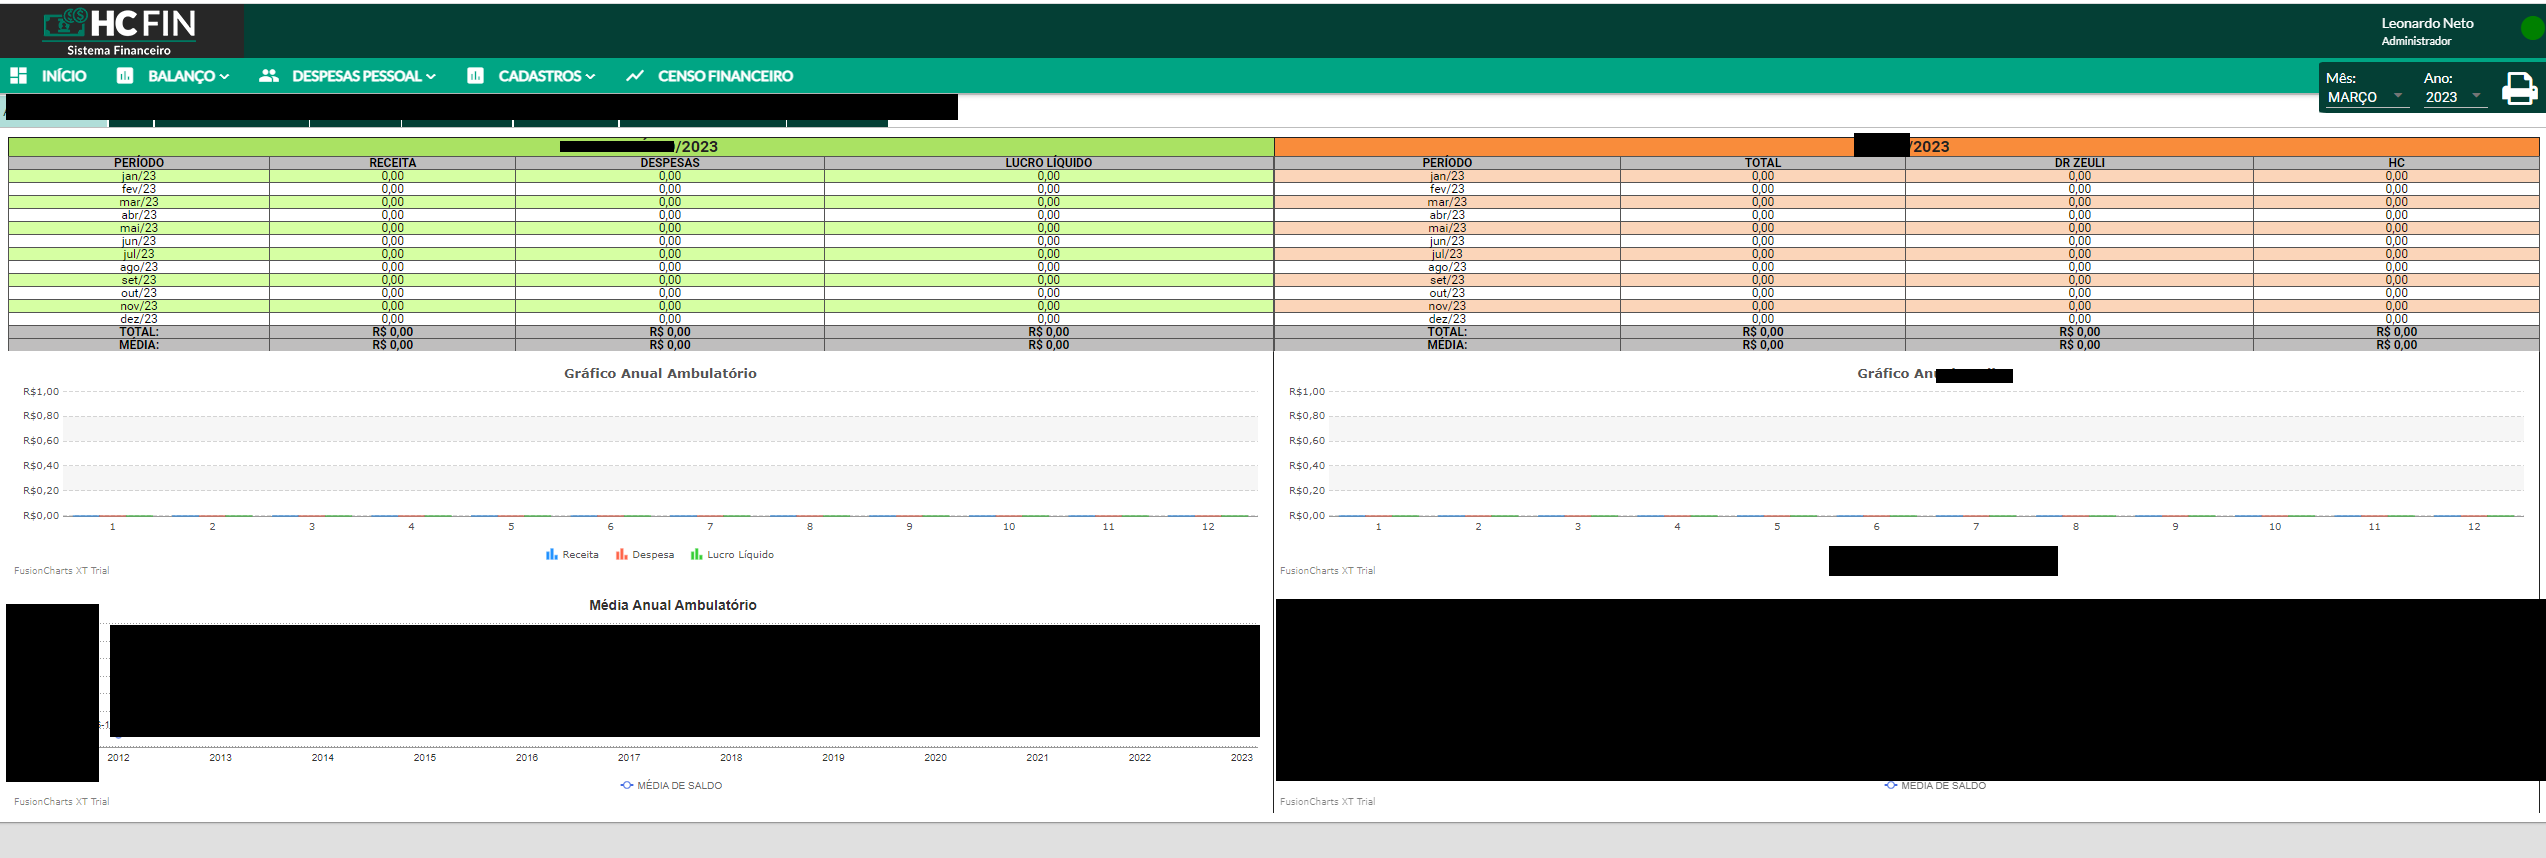Click the printer icon
The image size is (2546, 858).
coord(2518,89)
